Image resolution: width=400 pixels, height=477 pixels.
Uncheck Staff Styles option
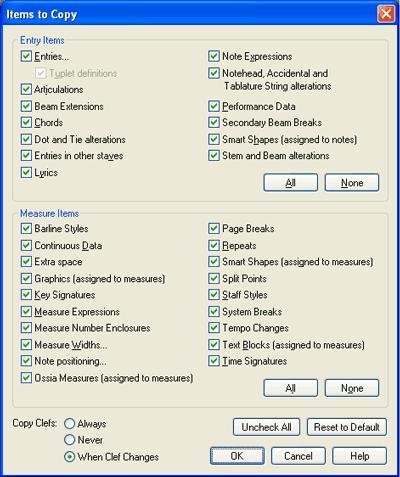point(214,295)
